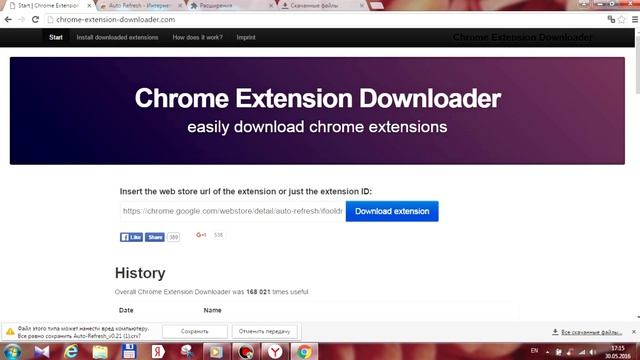The width and height of the screenshot is (640, 360).
Task: Click the browser forward arrow
Action: 22,20
